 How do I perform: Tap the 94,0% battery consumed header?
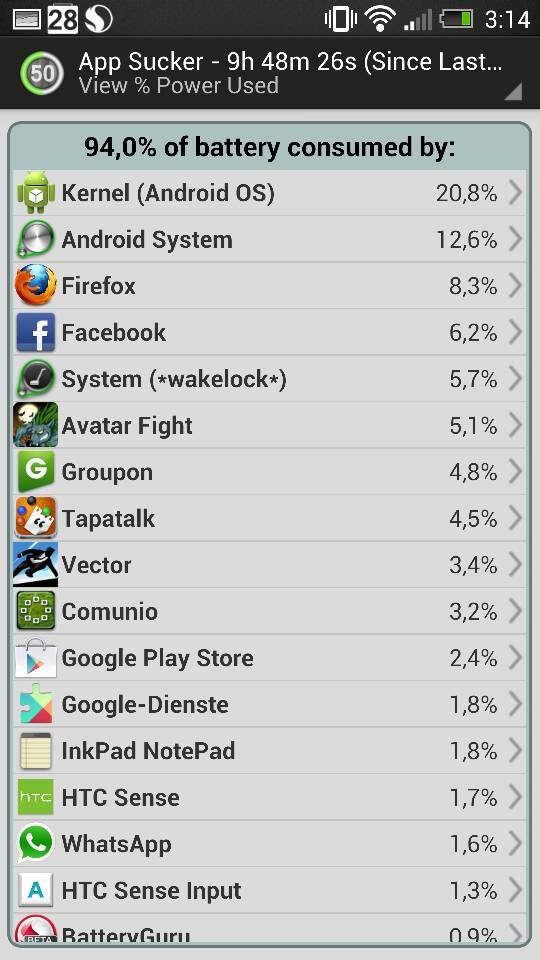point(270,147)
